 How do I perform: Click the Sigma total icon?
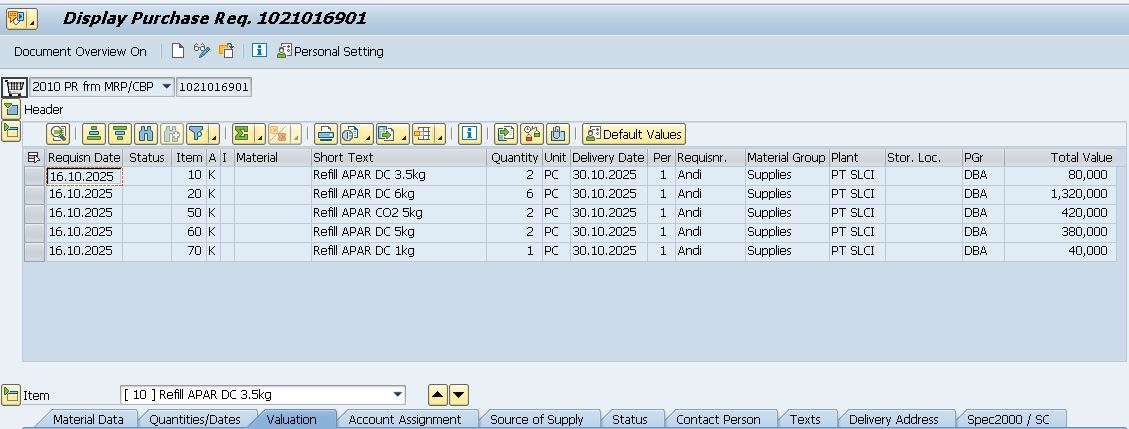pyautogui.click(x=242, y=134)
